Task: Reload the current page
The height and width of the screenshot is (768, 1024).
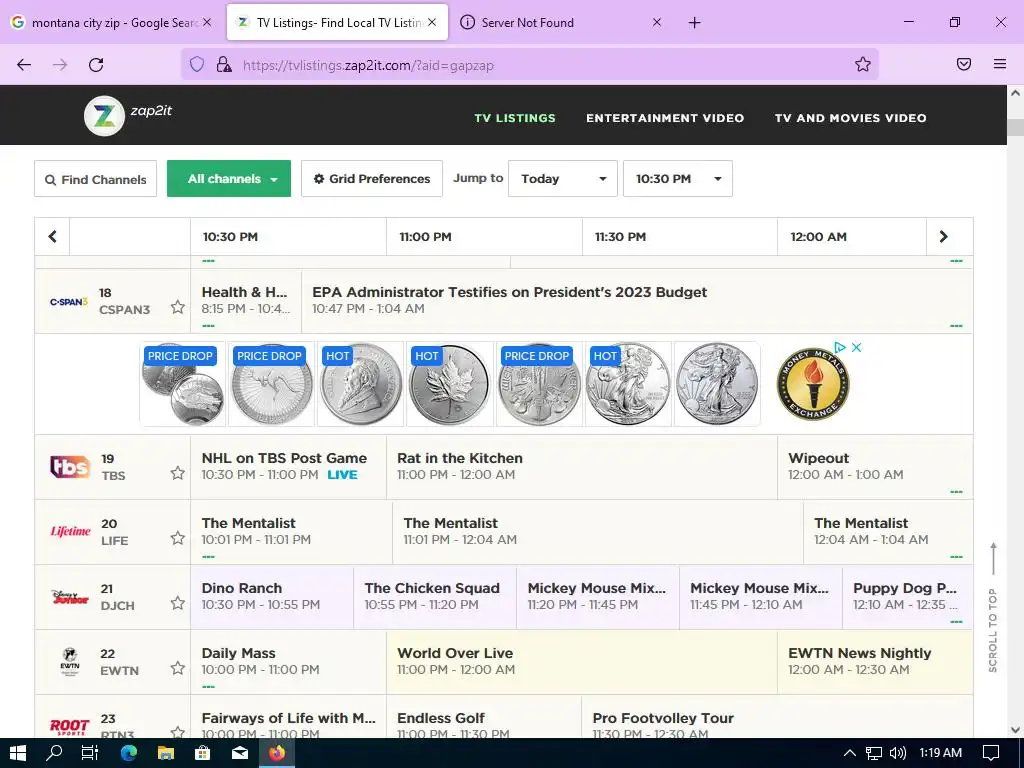Action: pyautogui.click(x=96, y=65)
